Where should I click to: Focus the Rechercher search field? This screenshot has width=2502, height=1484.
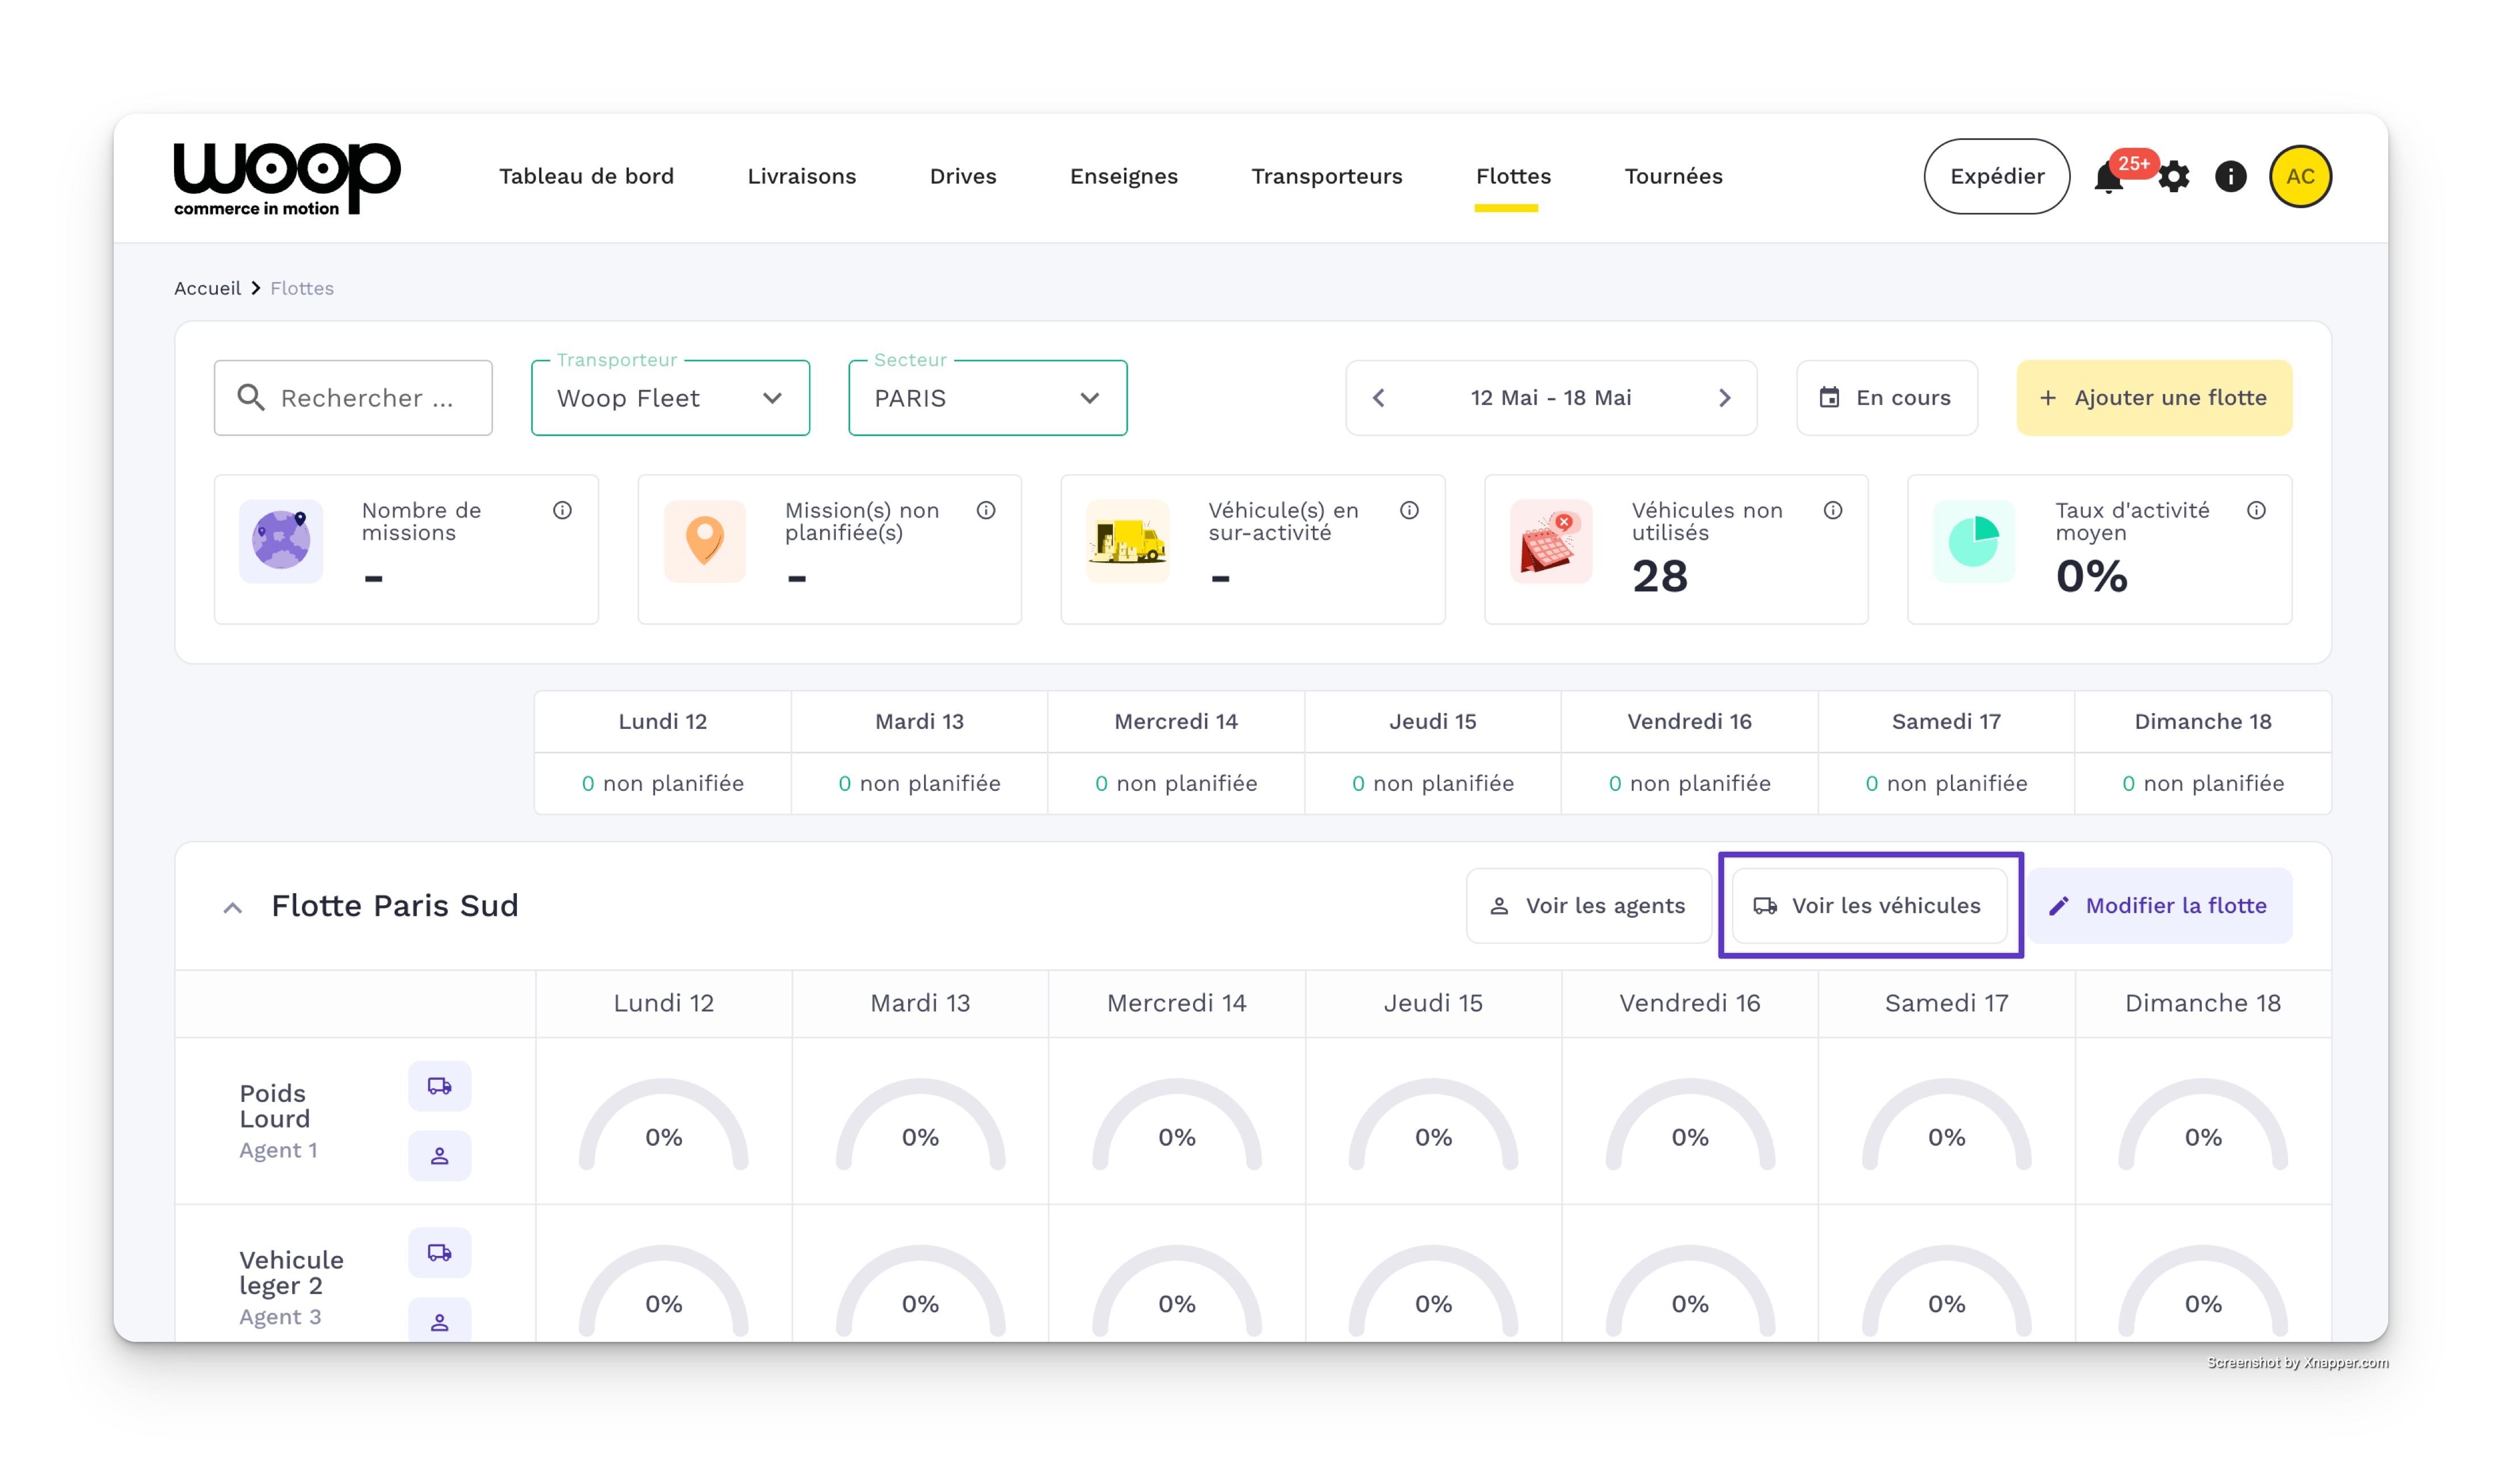pyautogui.click(x=353, y=398)
